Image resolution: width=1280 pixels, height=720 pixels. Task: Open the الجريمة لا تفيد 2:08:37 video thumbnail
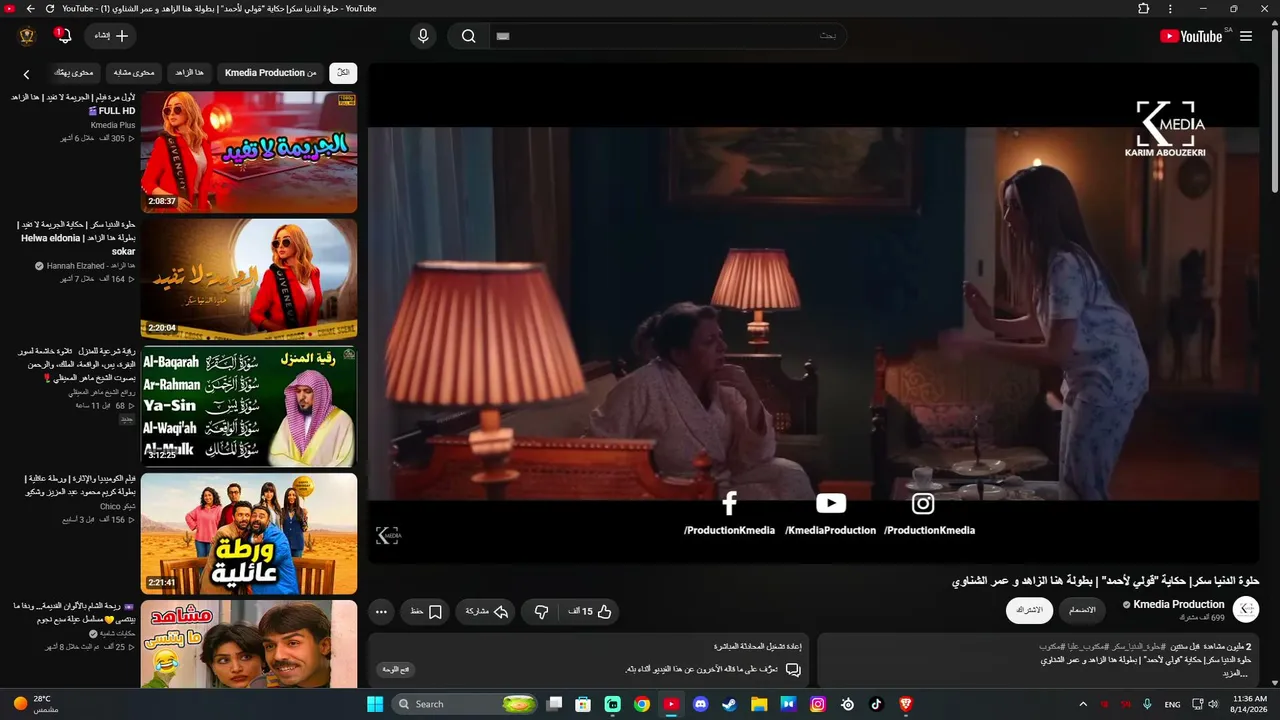click(249, 152)
